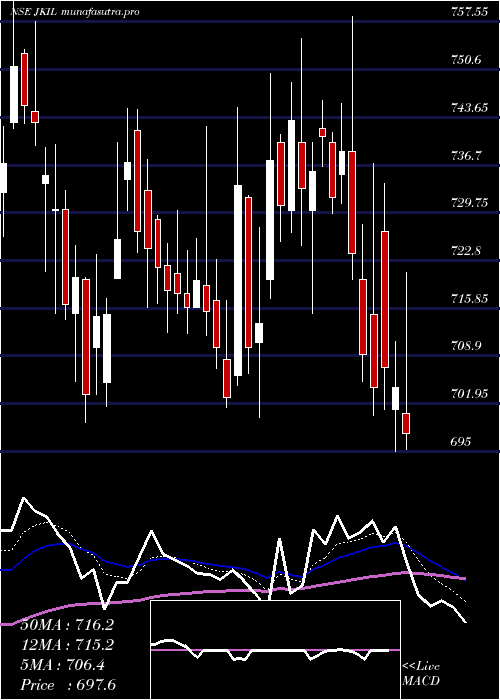Click the <<Live MACD label
Image resolution: width=500 pixels, height=700 pixels.
pyautogui.click(x=421, y=674)
